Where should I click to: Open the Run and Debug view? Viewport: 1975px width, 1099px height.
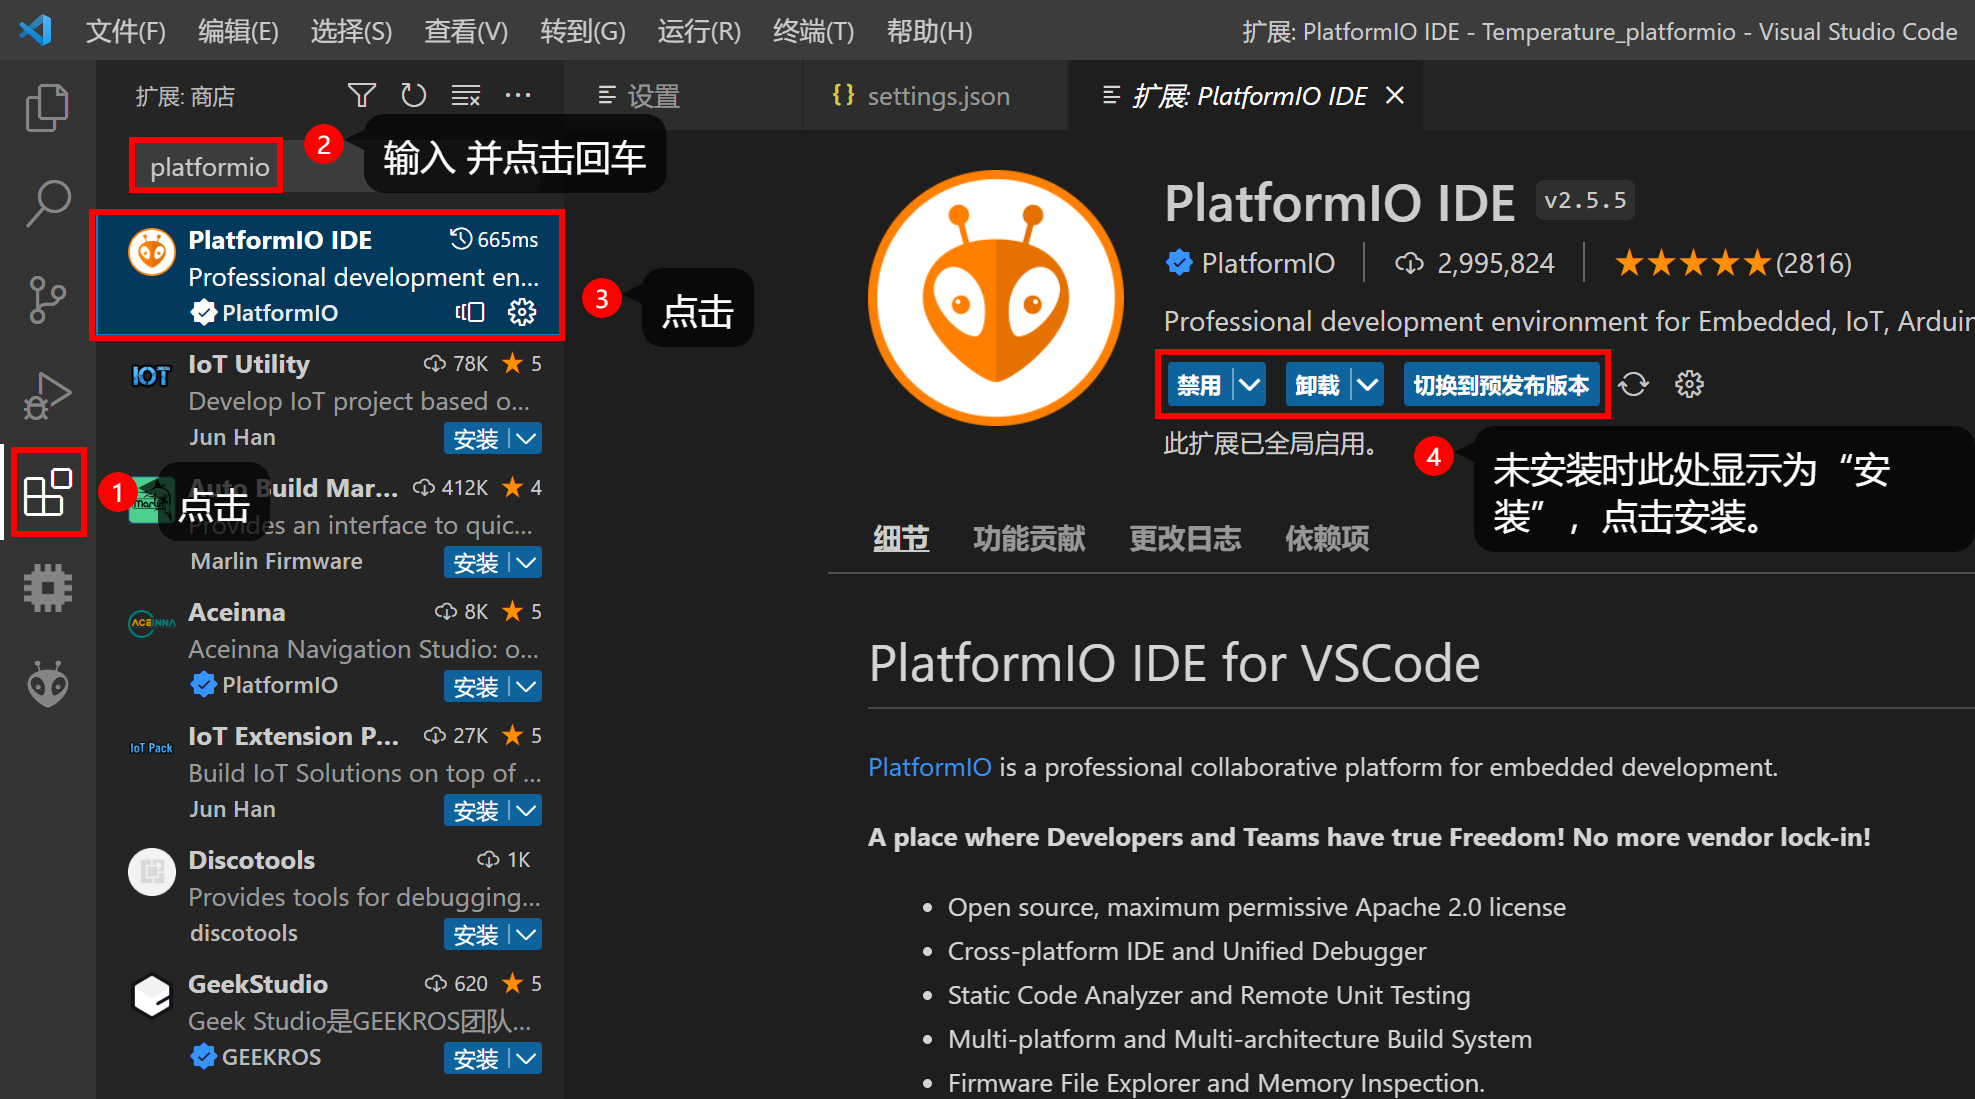point(47,395)
